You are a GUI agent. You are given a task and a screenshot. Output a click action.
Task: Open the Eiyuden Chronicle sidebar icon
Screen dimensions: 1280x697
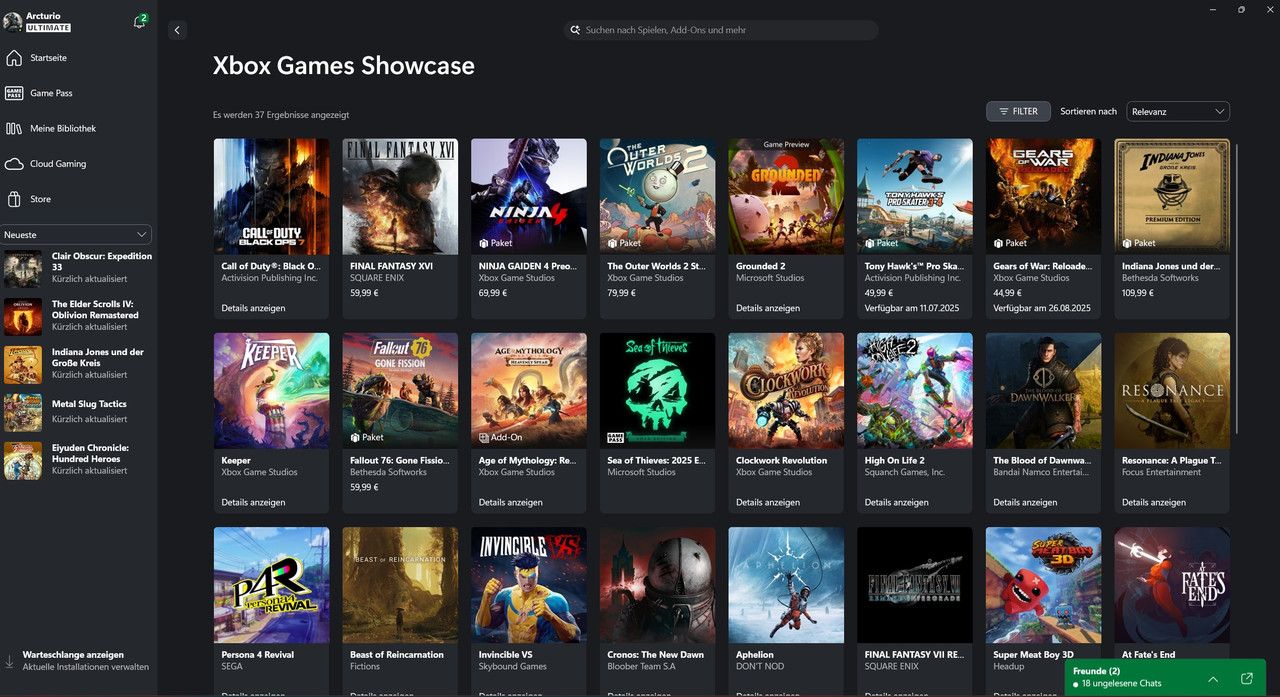(x=23, y=460)
